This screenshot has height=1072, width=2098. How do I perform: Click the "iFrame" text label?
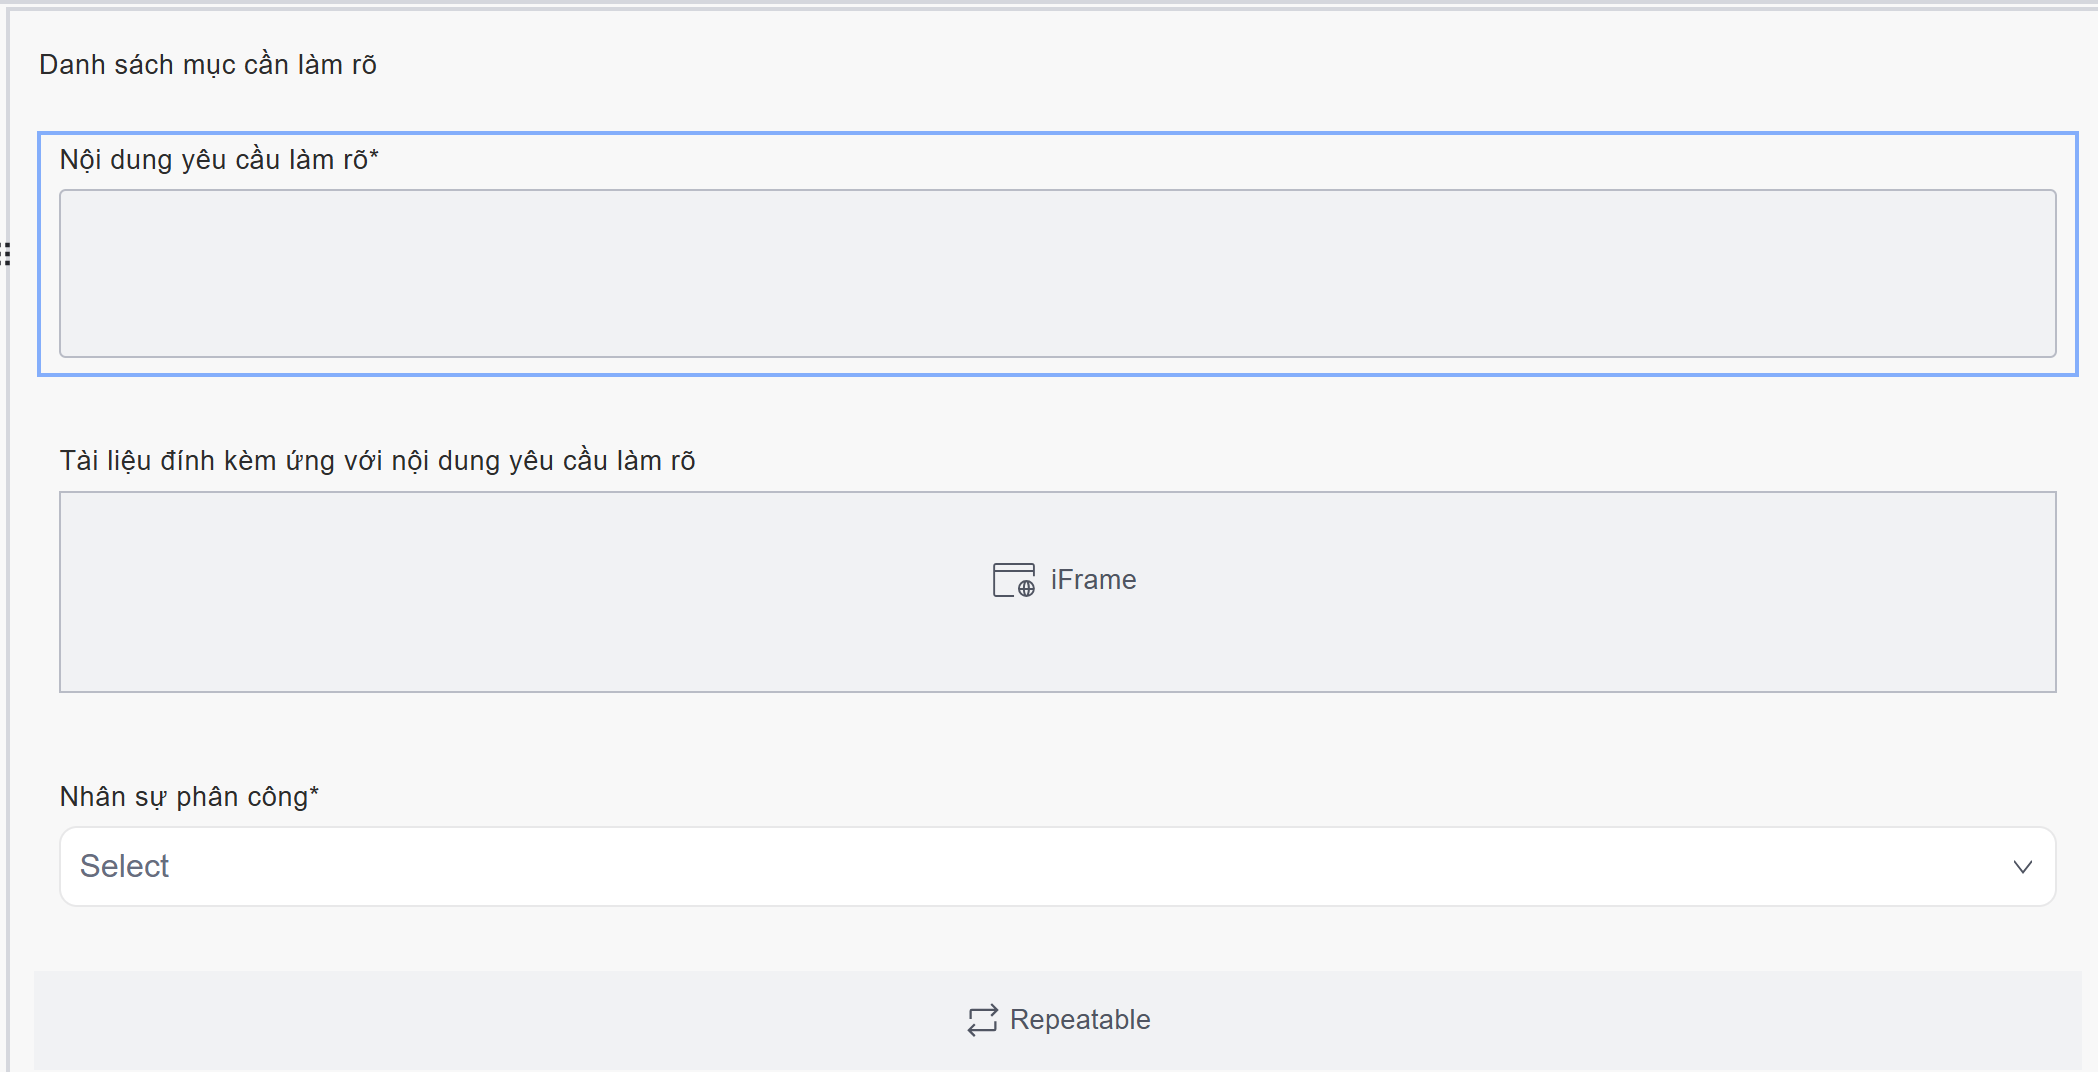(x=1093, y=580)
